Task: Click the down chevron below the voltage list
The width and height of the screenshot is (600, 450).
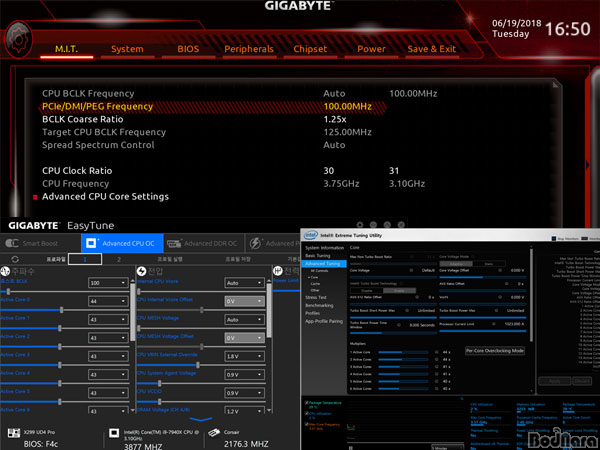Action: pyautogui.click(x=203, y=418)
